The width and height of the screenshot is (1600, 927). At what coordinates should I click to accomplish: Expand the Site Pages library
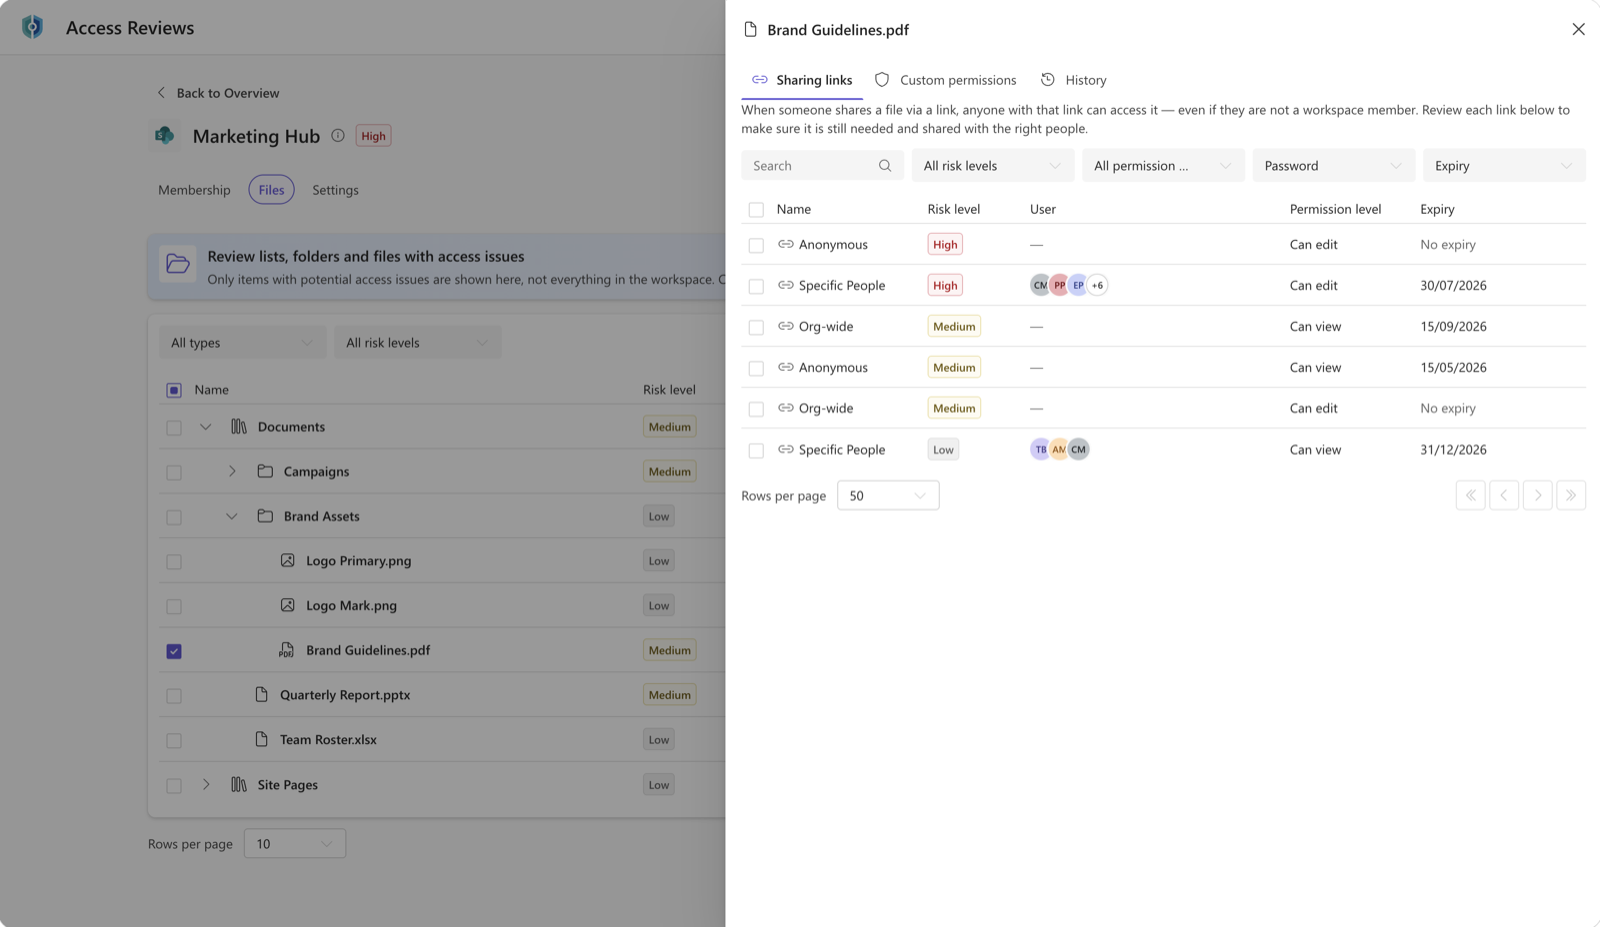[206, 784]
